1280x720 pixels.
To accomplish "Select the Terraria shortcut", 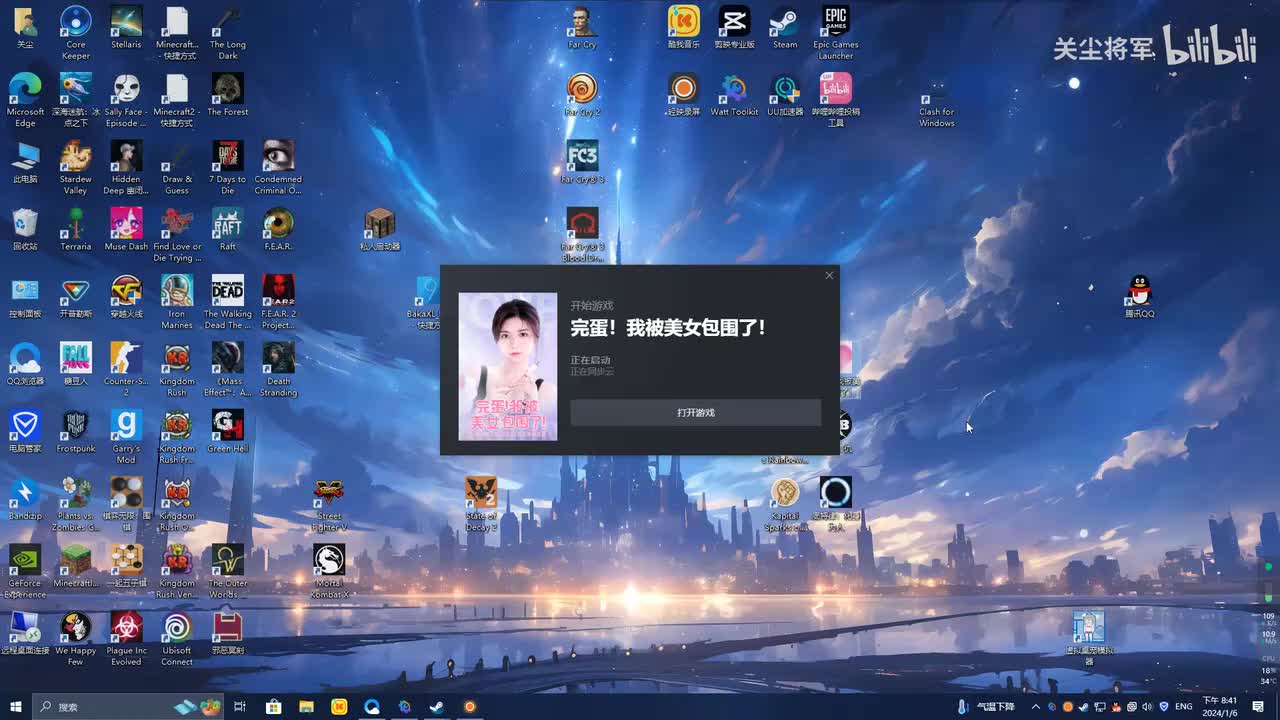I will [76, 230].
